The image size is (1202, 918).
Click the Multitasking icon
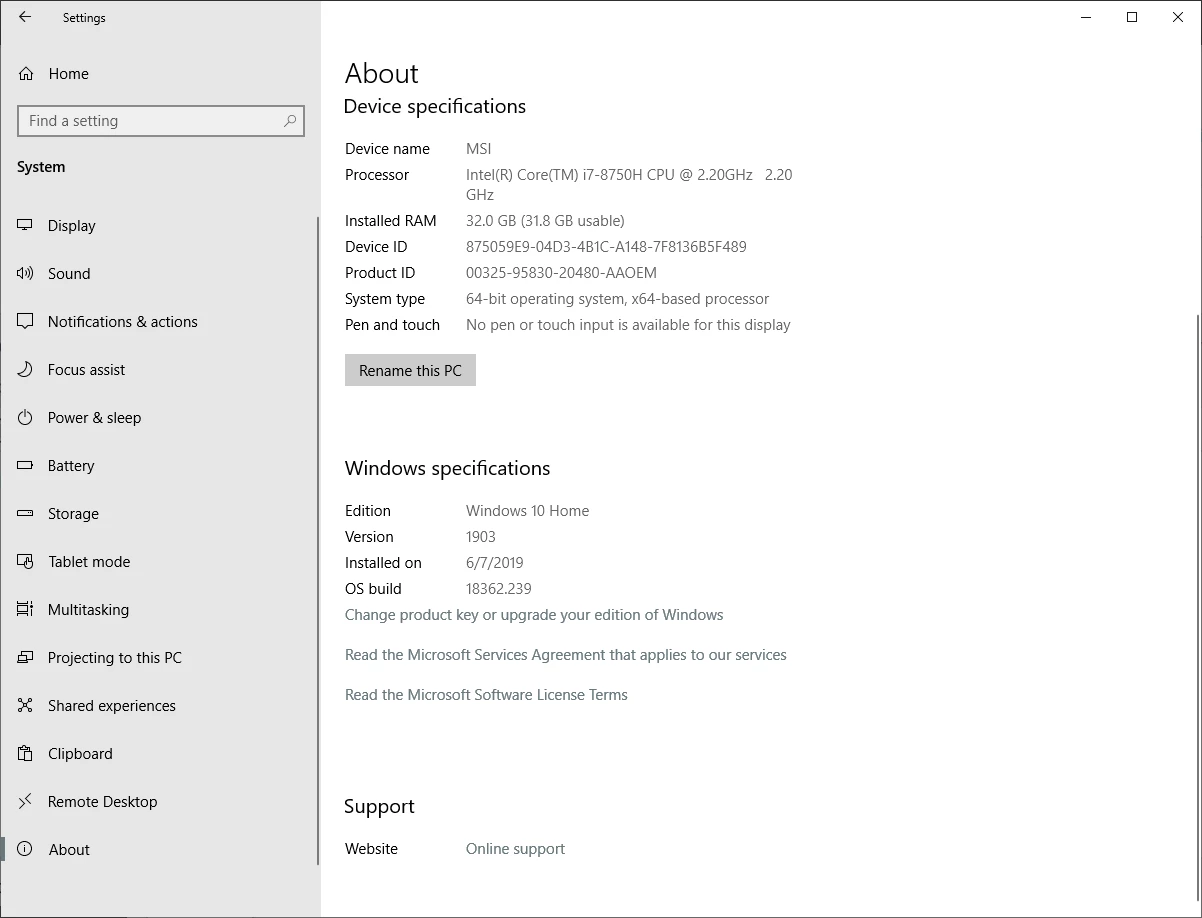click(x=26, y=610)
